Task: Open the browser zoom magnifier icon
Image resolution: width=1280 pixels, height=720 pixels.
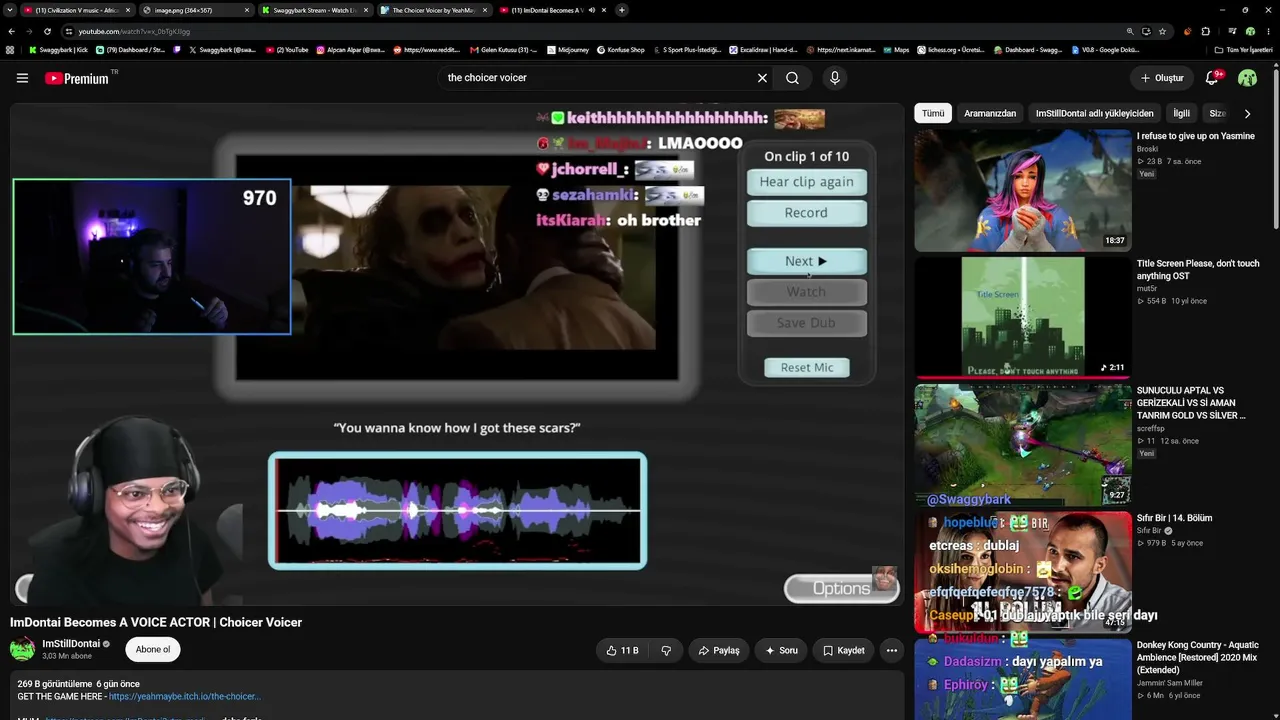Action: (1130, 31)
